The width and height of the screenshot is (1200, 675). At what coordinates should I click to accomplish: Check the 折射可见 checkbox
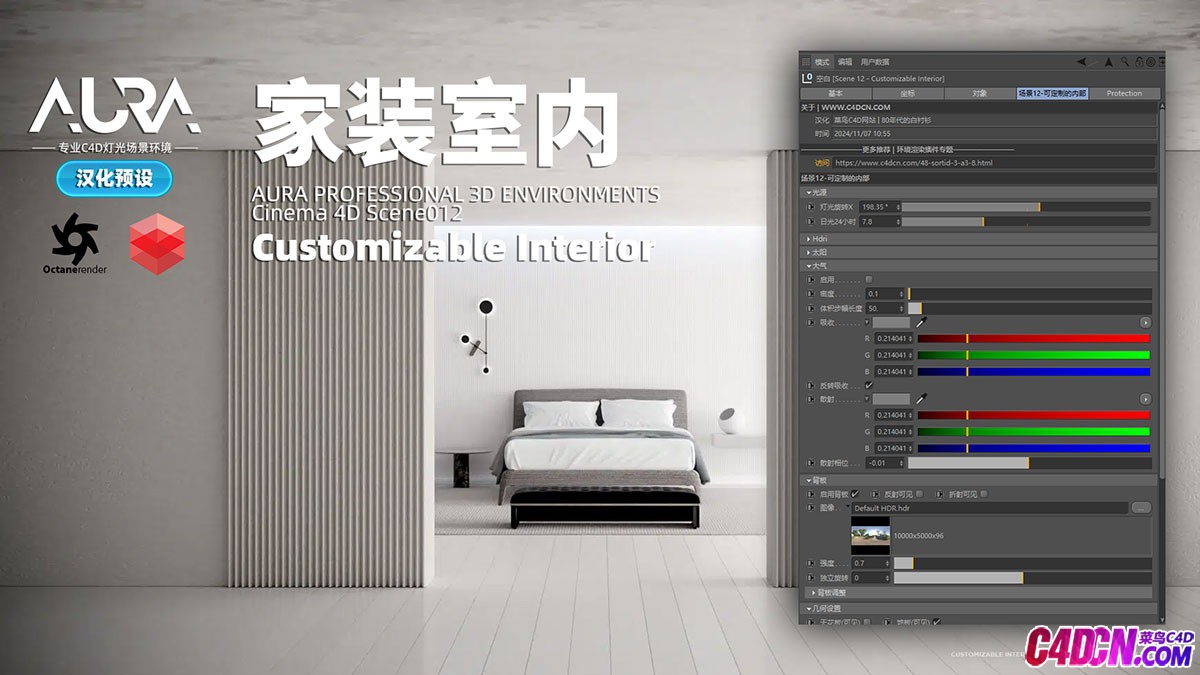984,494
